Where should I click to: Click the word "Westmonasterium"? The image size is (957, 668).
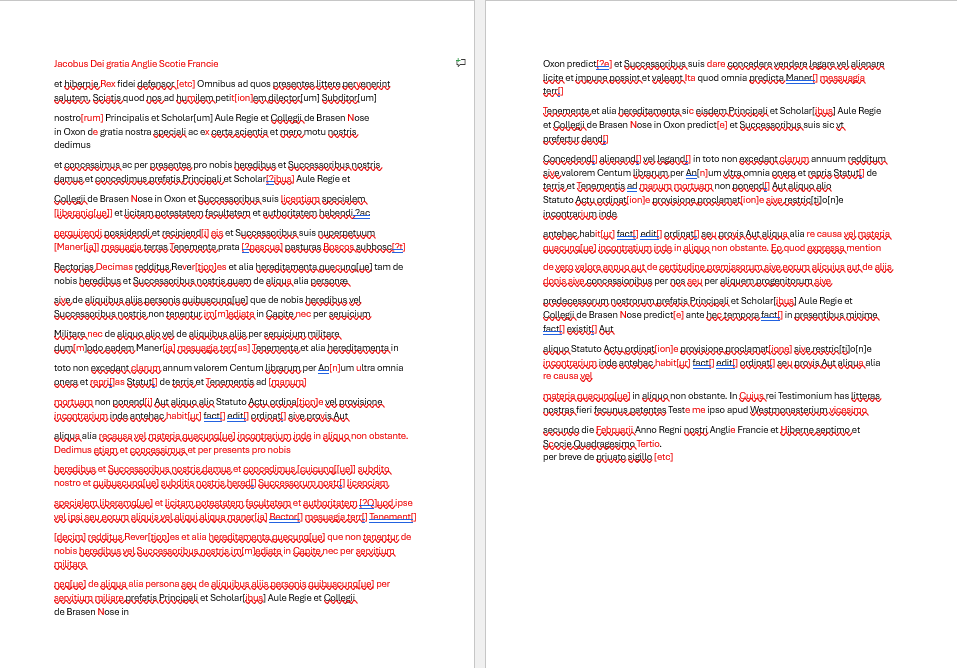coord(788,410)
